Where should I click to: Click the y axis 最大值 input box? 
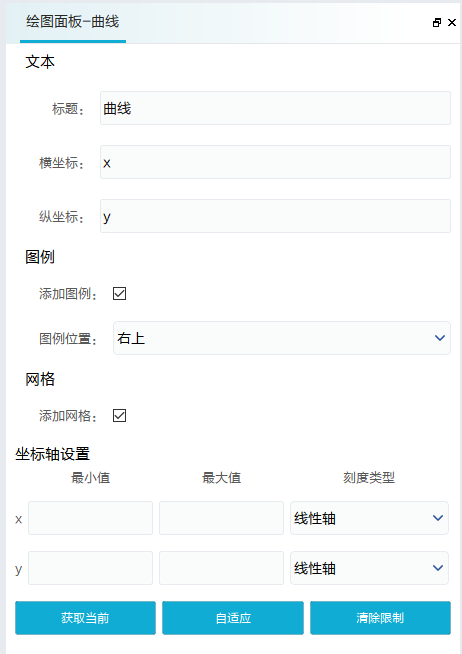click(x=221, y=568)
